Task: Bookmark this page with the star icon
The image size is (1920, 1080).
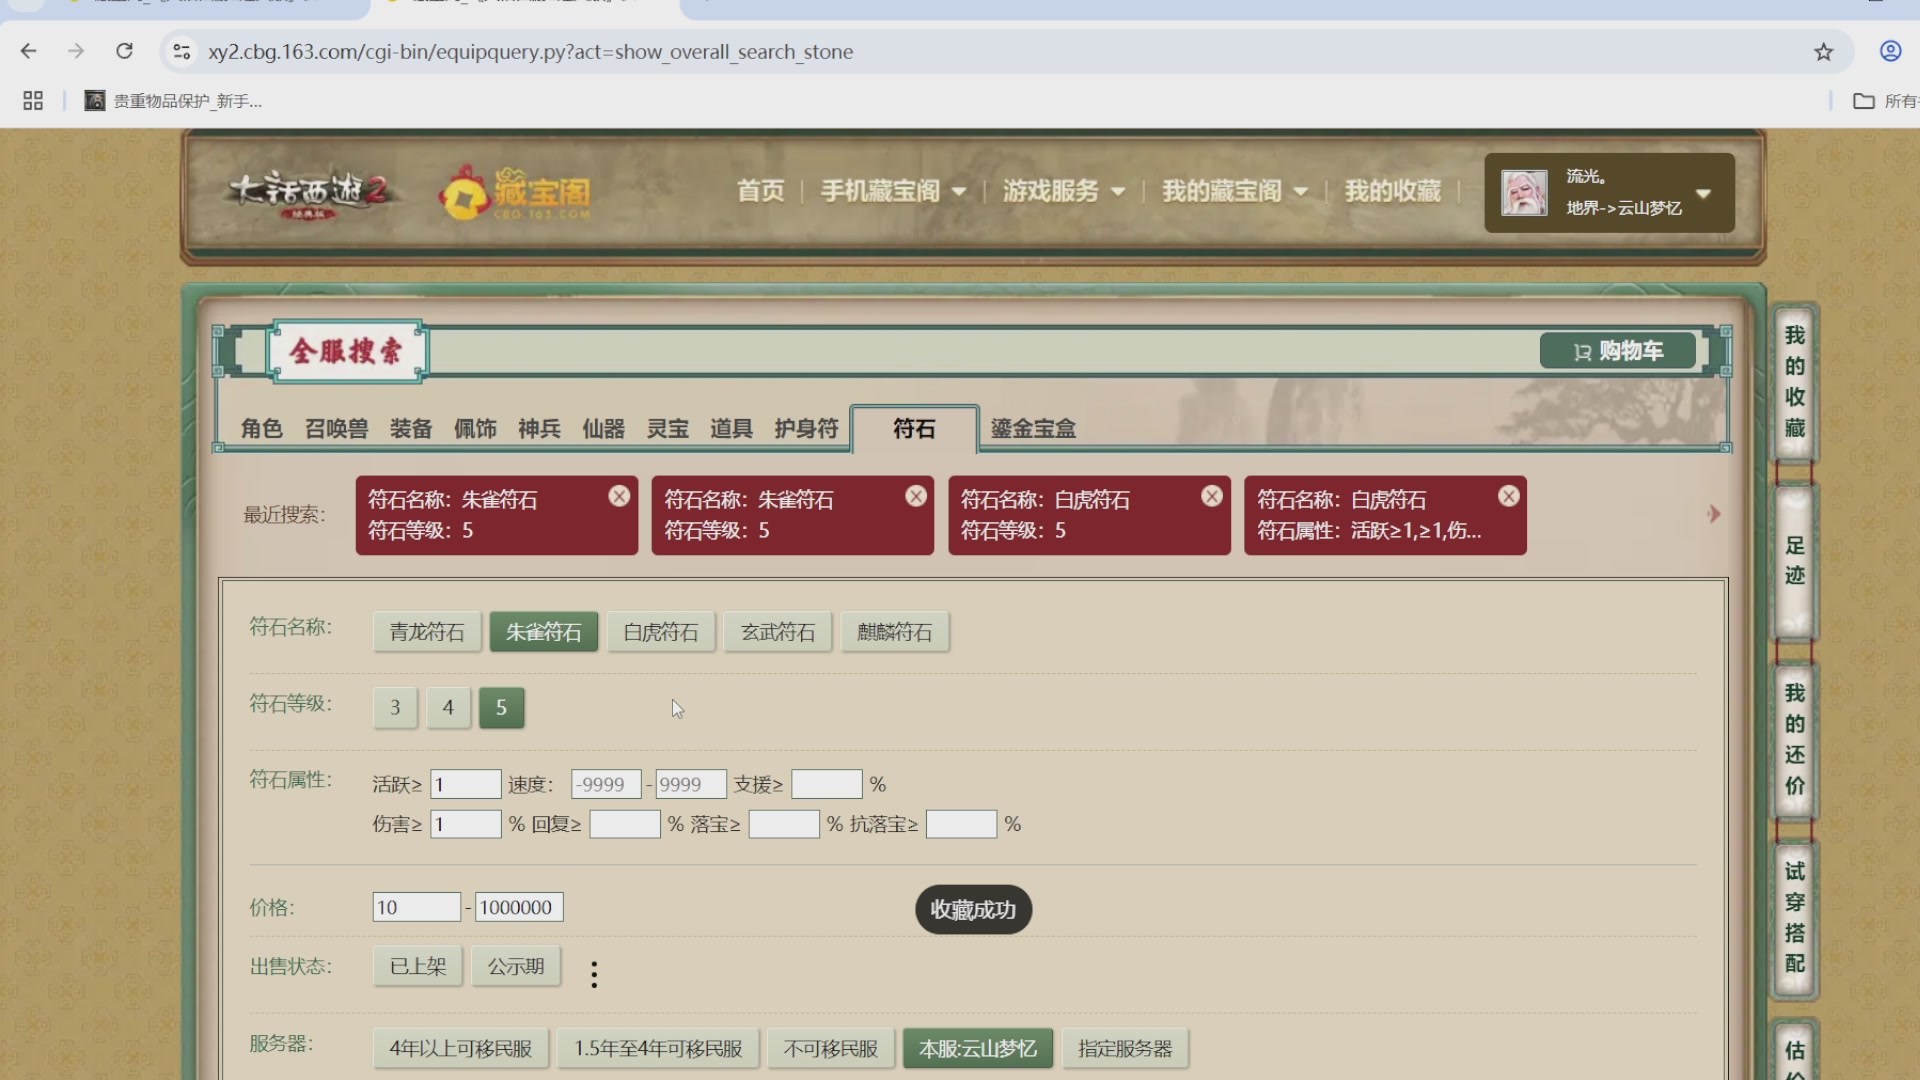Action: pos(1824,52)
